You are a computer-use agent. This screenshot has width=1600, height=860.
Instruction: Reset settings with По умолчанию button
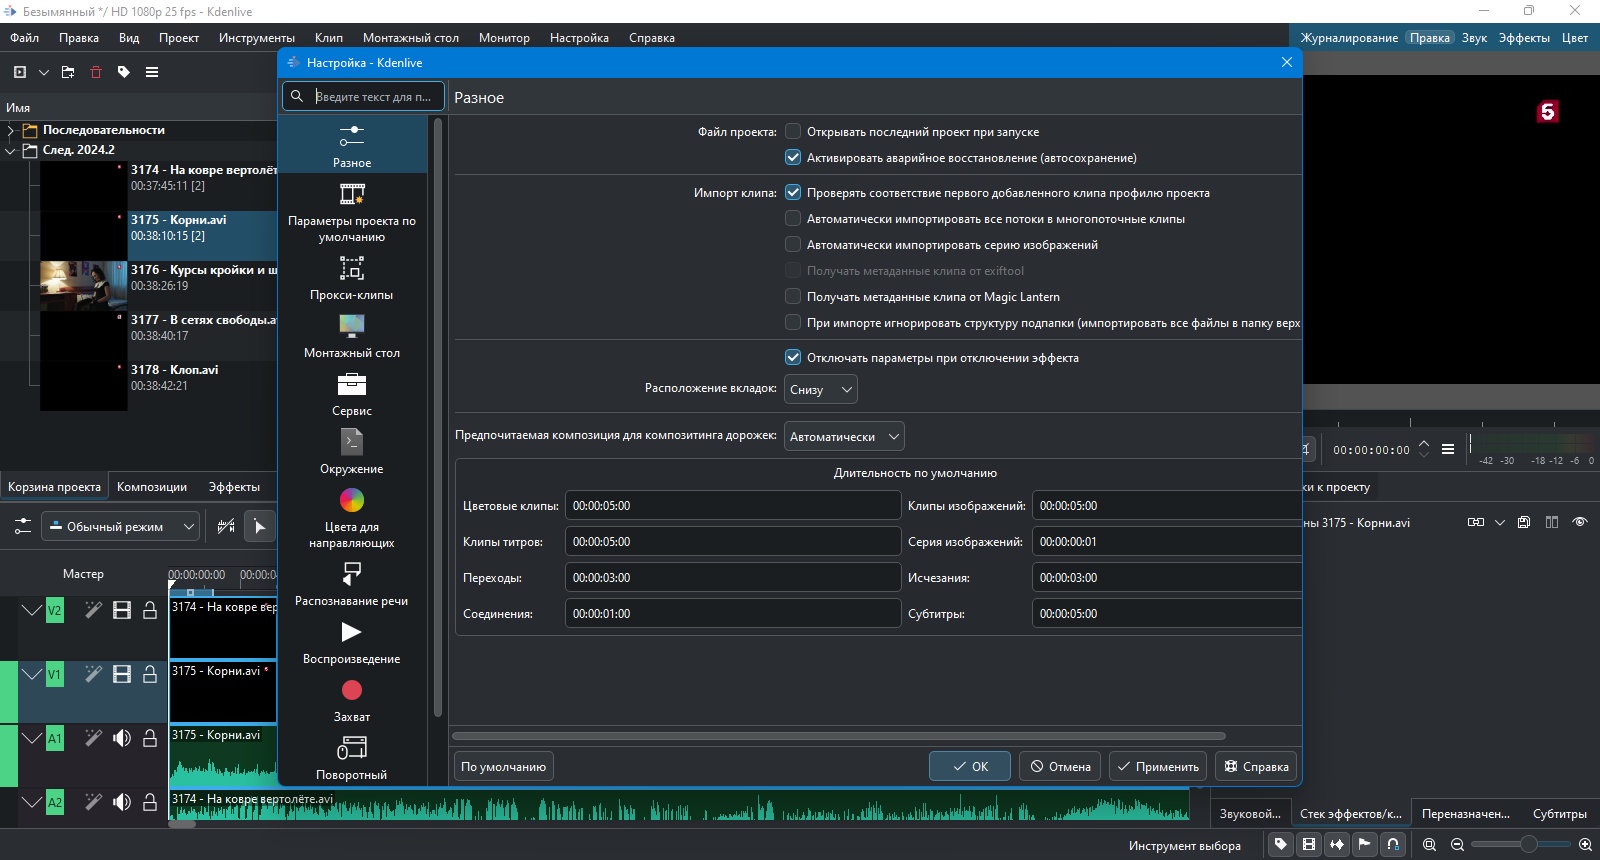(503, 766)
